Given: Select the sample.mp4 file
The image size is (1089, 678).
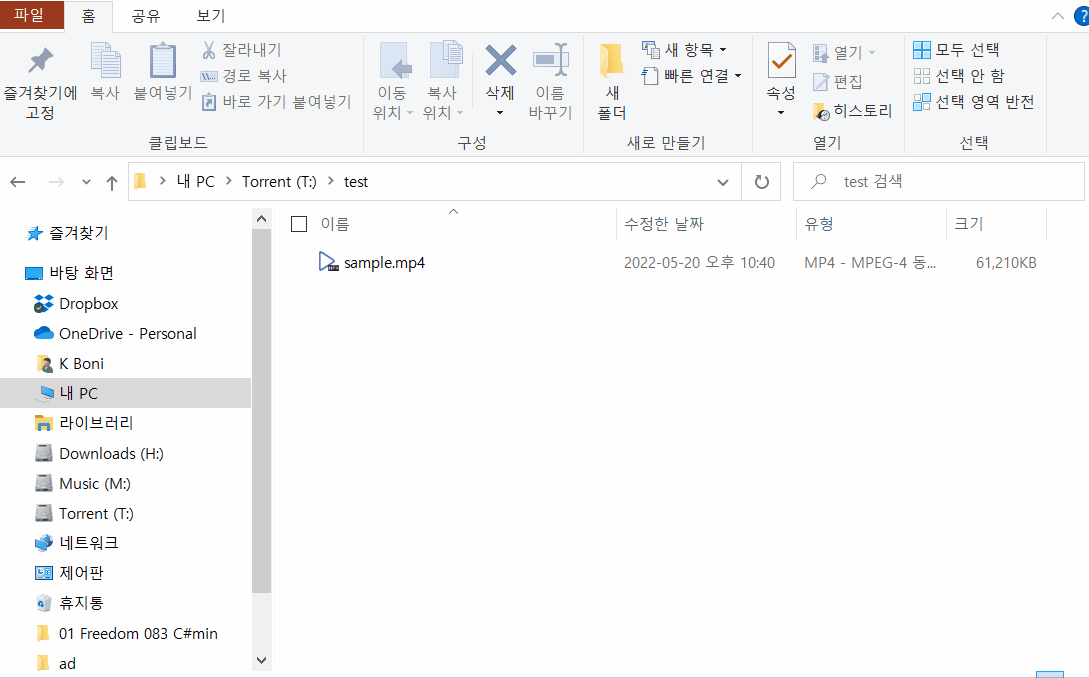Looking at the screenshot, I should 384,263.
